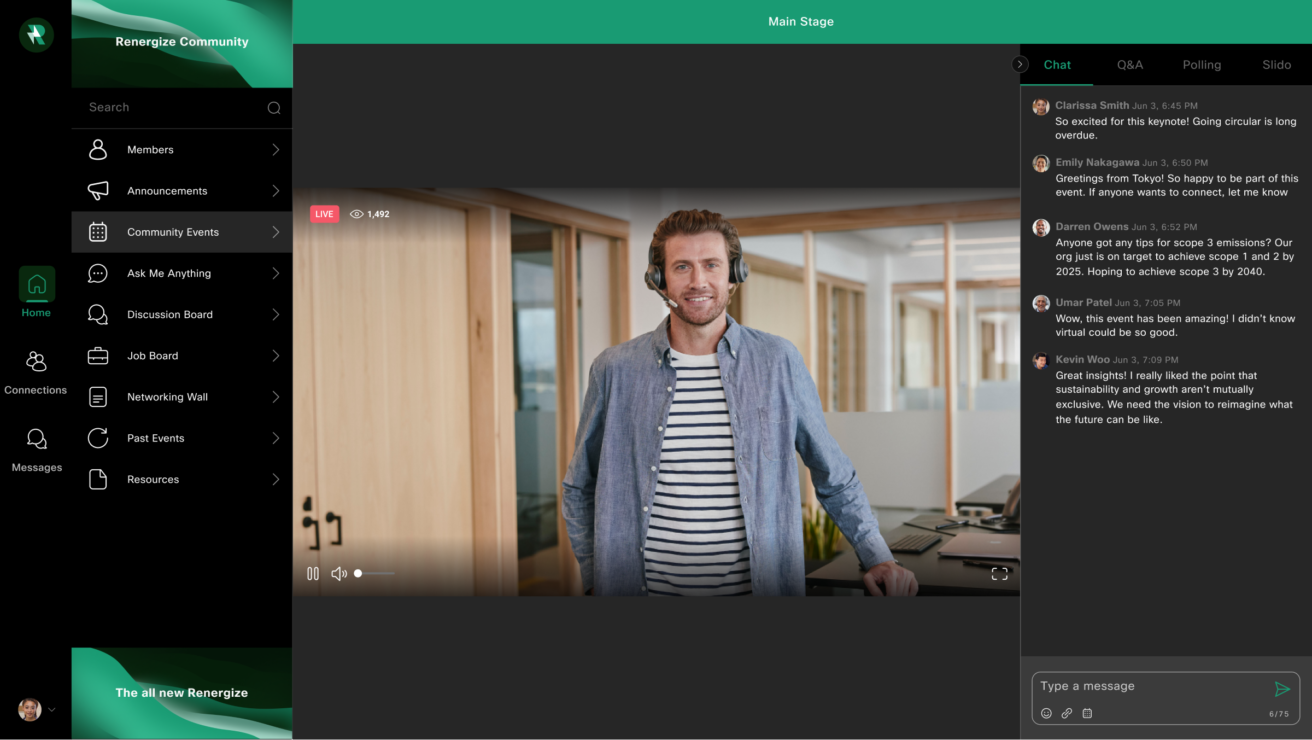Send the chat message

click(x=1282, y=689)
